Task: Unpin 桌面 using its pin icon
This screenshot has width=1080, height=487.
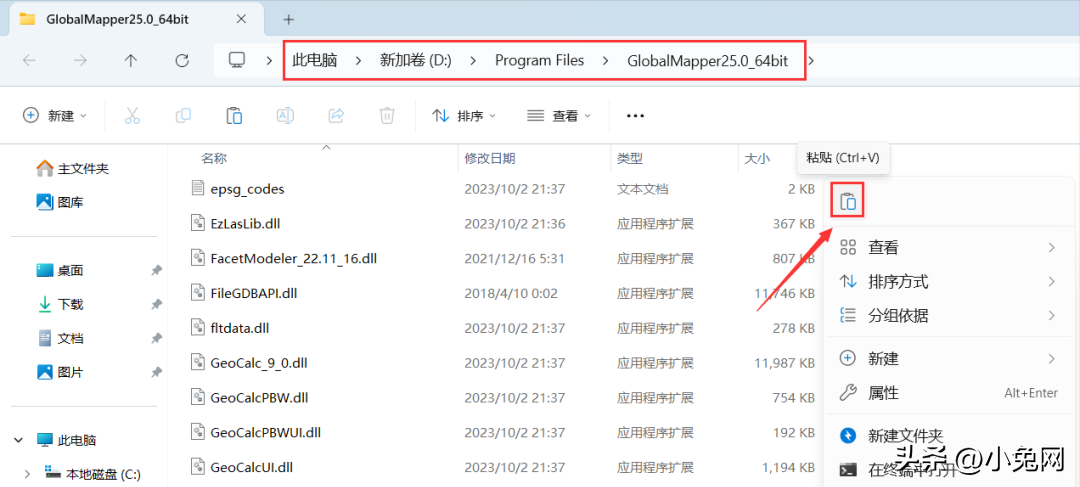Action: pyautogui.click(x=156, y=271)
